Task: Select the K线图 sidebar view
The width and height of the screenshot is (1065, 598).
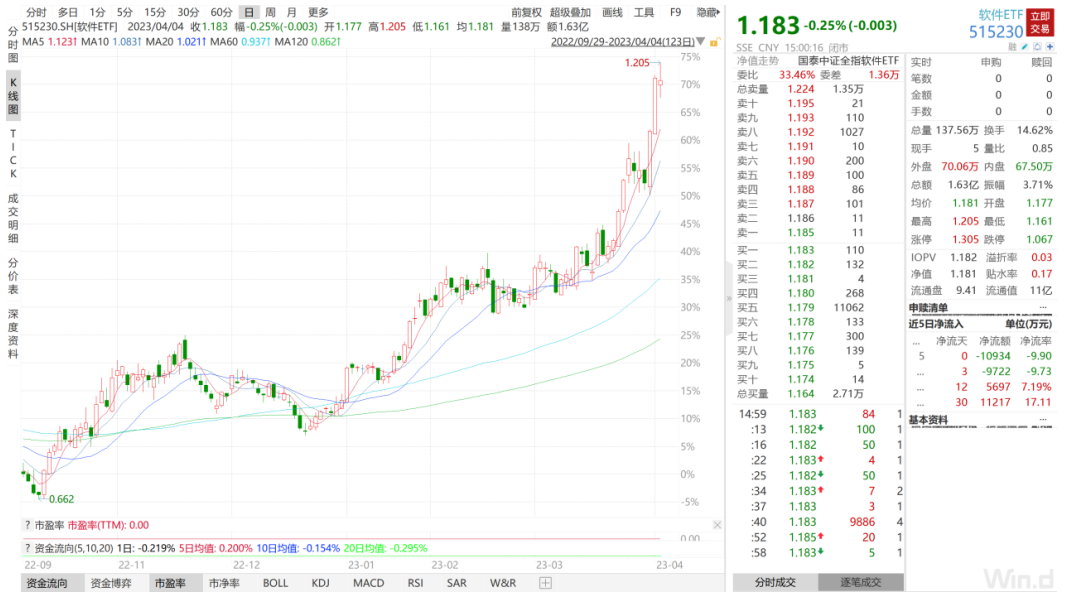Action: click(13, 96)
